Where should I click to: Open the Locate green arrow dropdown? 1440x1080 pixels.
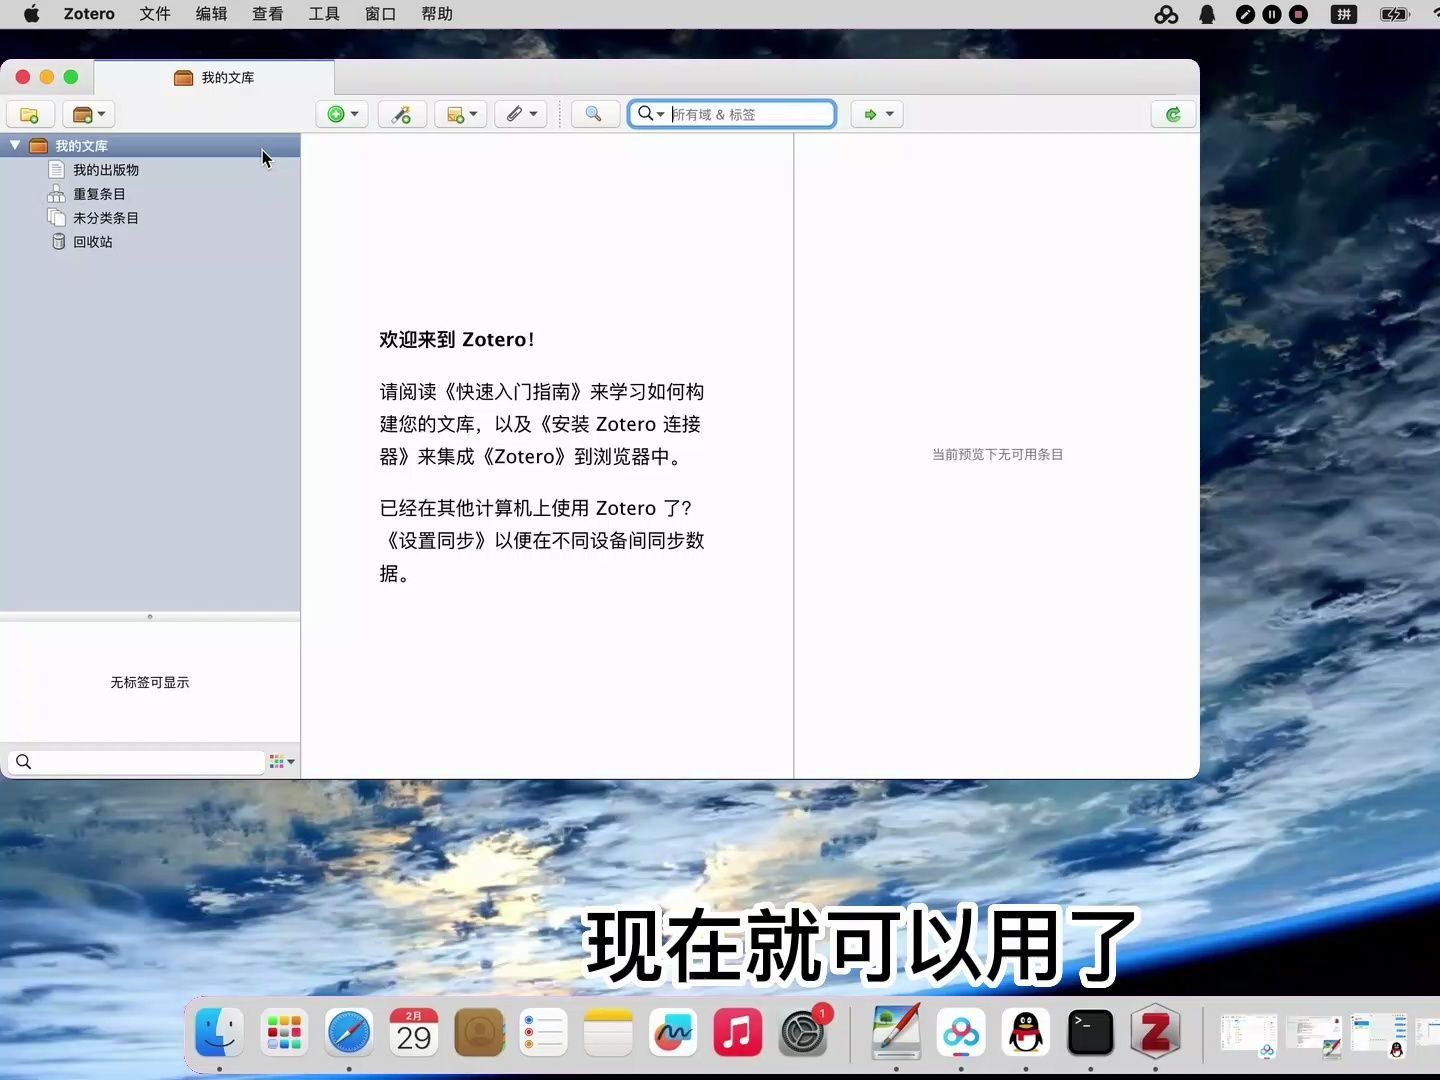877,114
